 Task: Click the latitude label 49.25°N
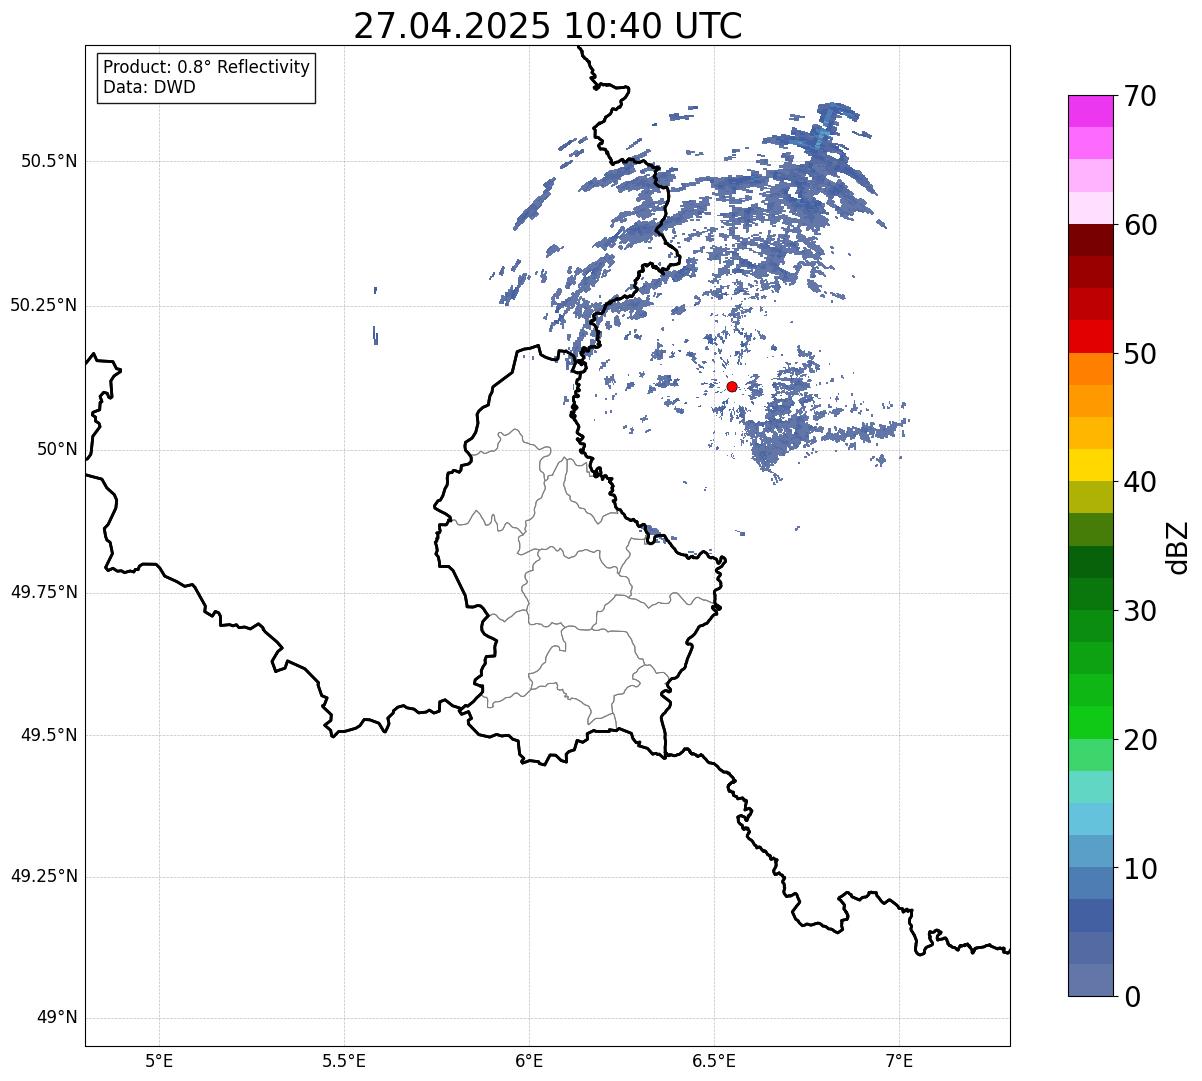click(44, 877)
